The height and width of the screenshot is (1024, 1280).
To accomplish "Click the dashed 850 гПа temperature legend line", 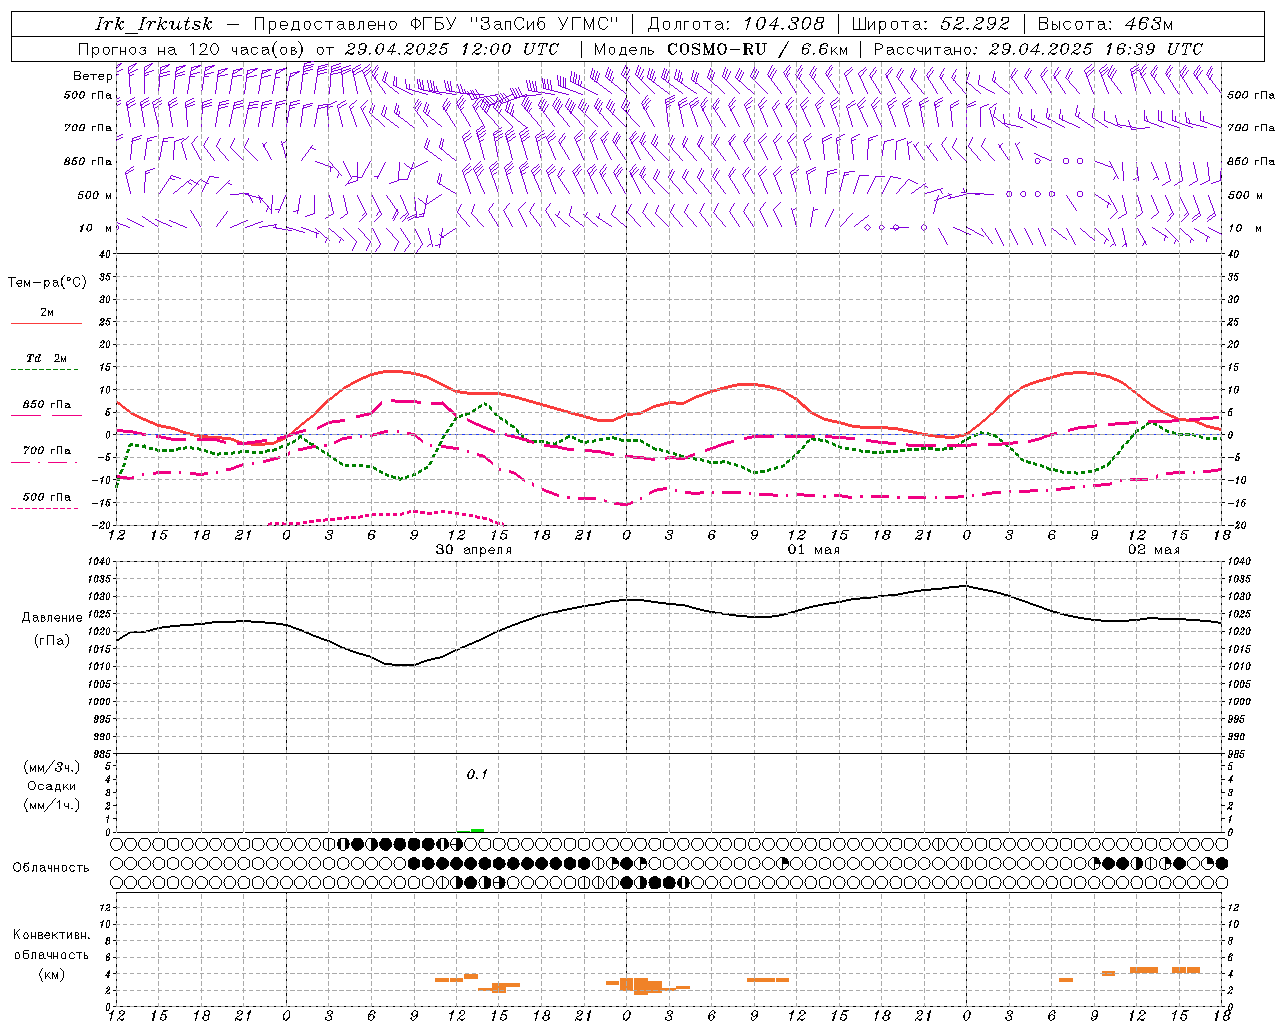I will 46,415.
